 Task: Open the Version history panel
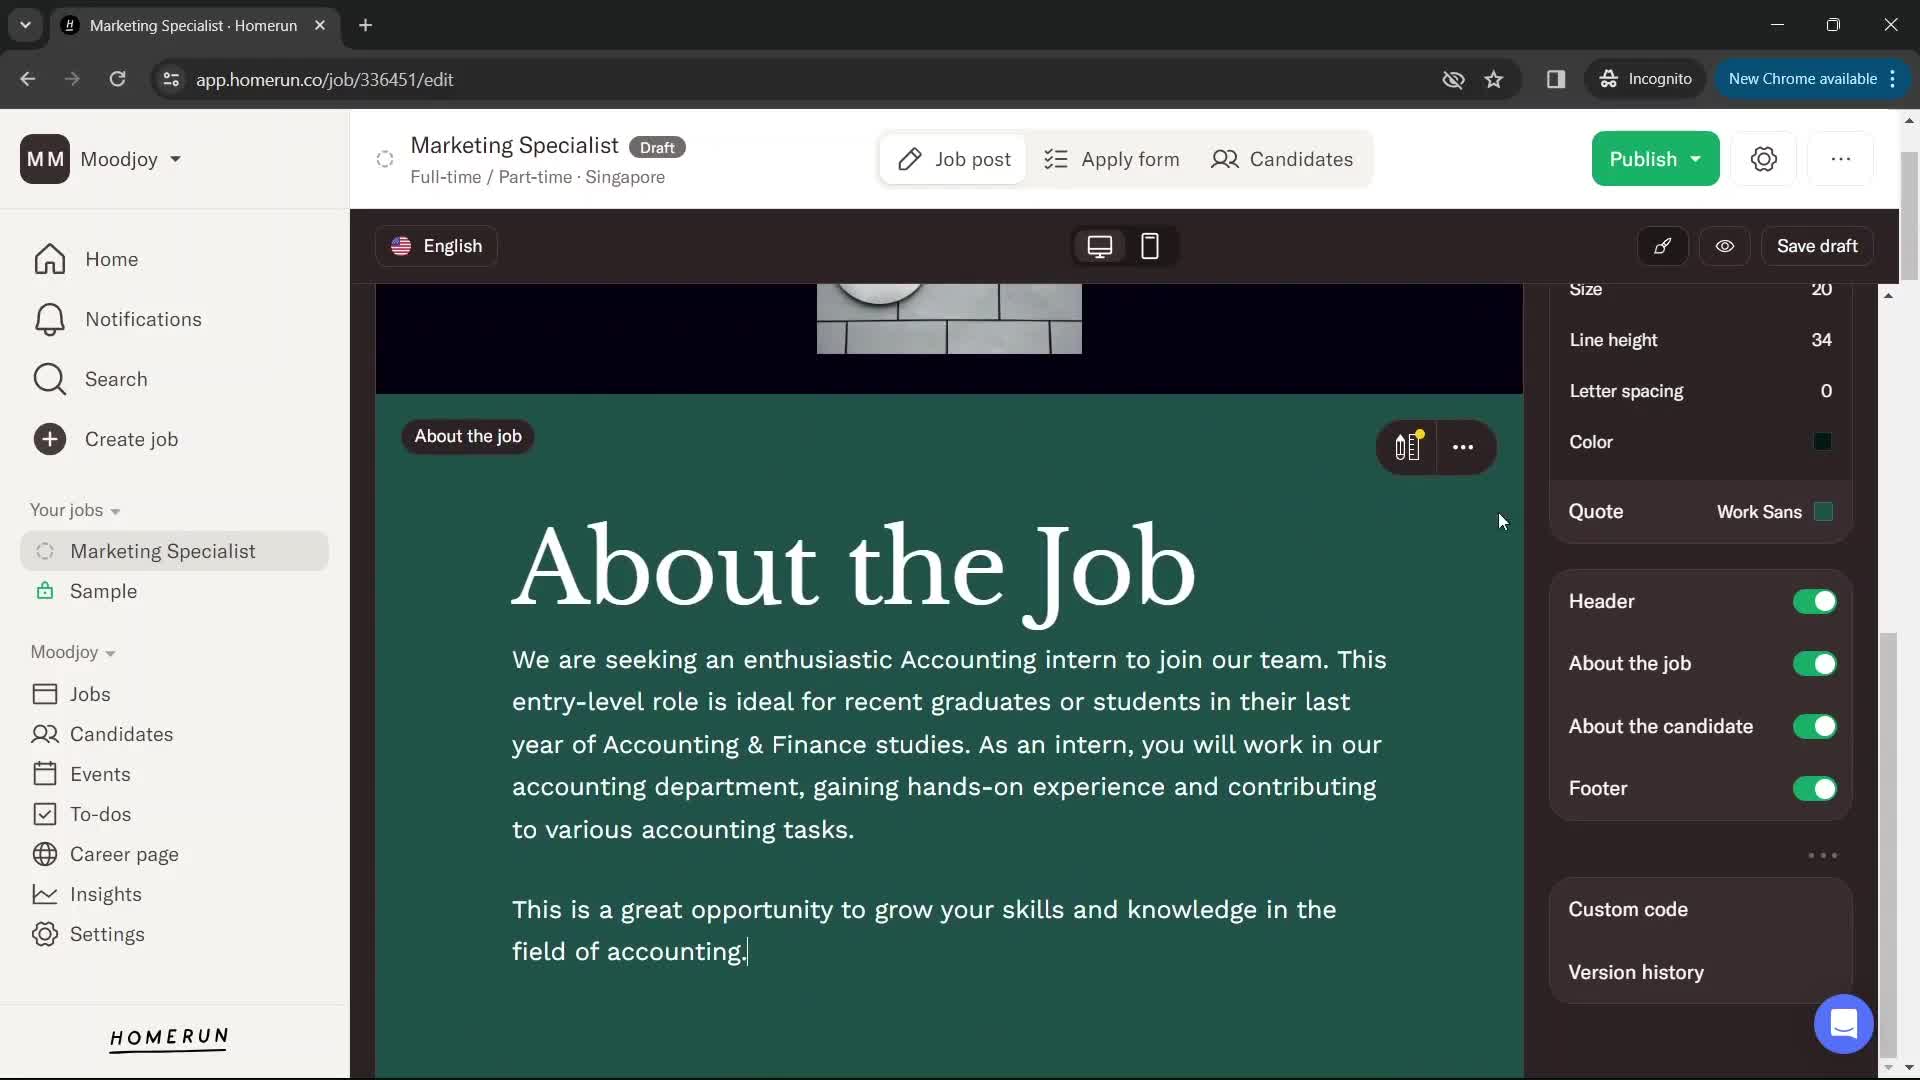tap(1636, 971)
